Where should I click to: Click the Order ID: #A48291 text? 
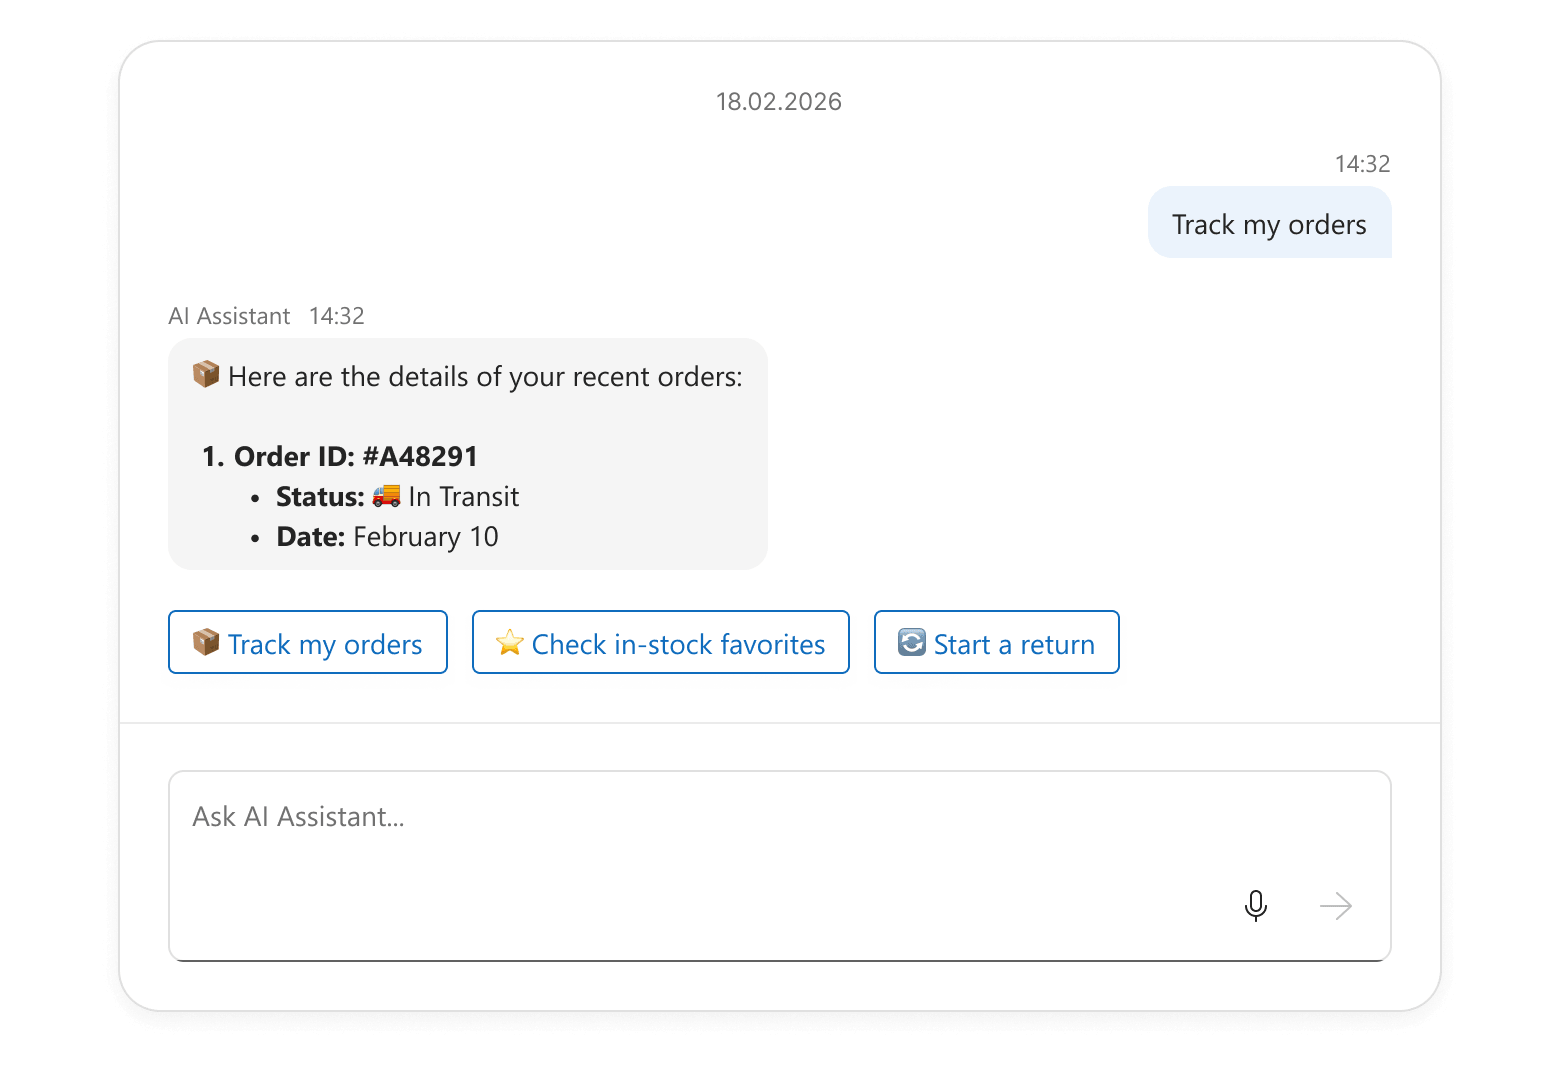pyautogui.click(x=355, y=457)
